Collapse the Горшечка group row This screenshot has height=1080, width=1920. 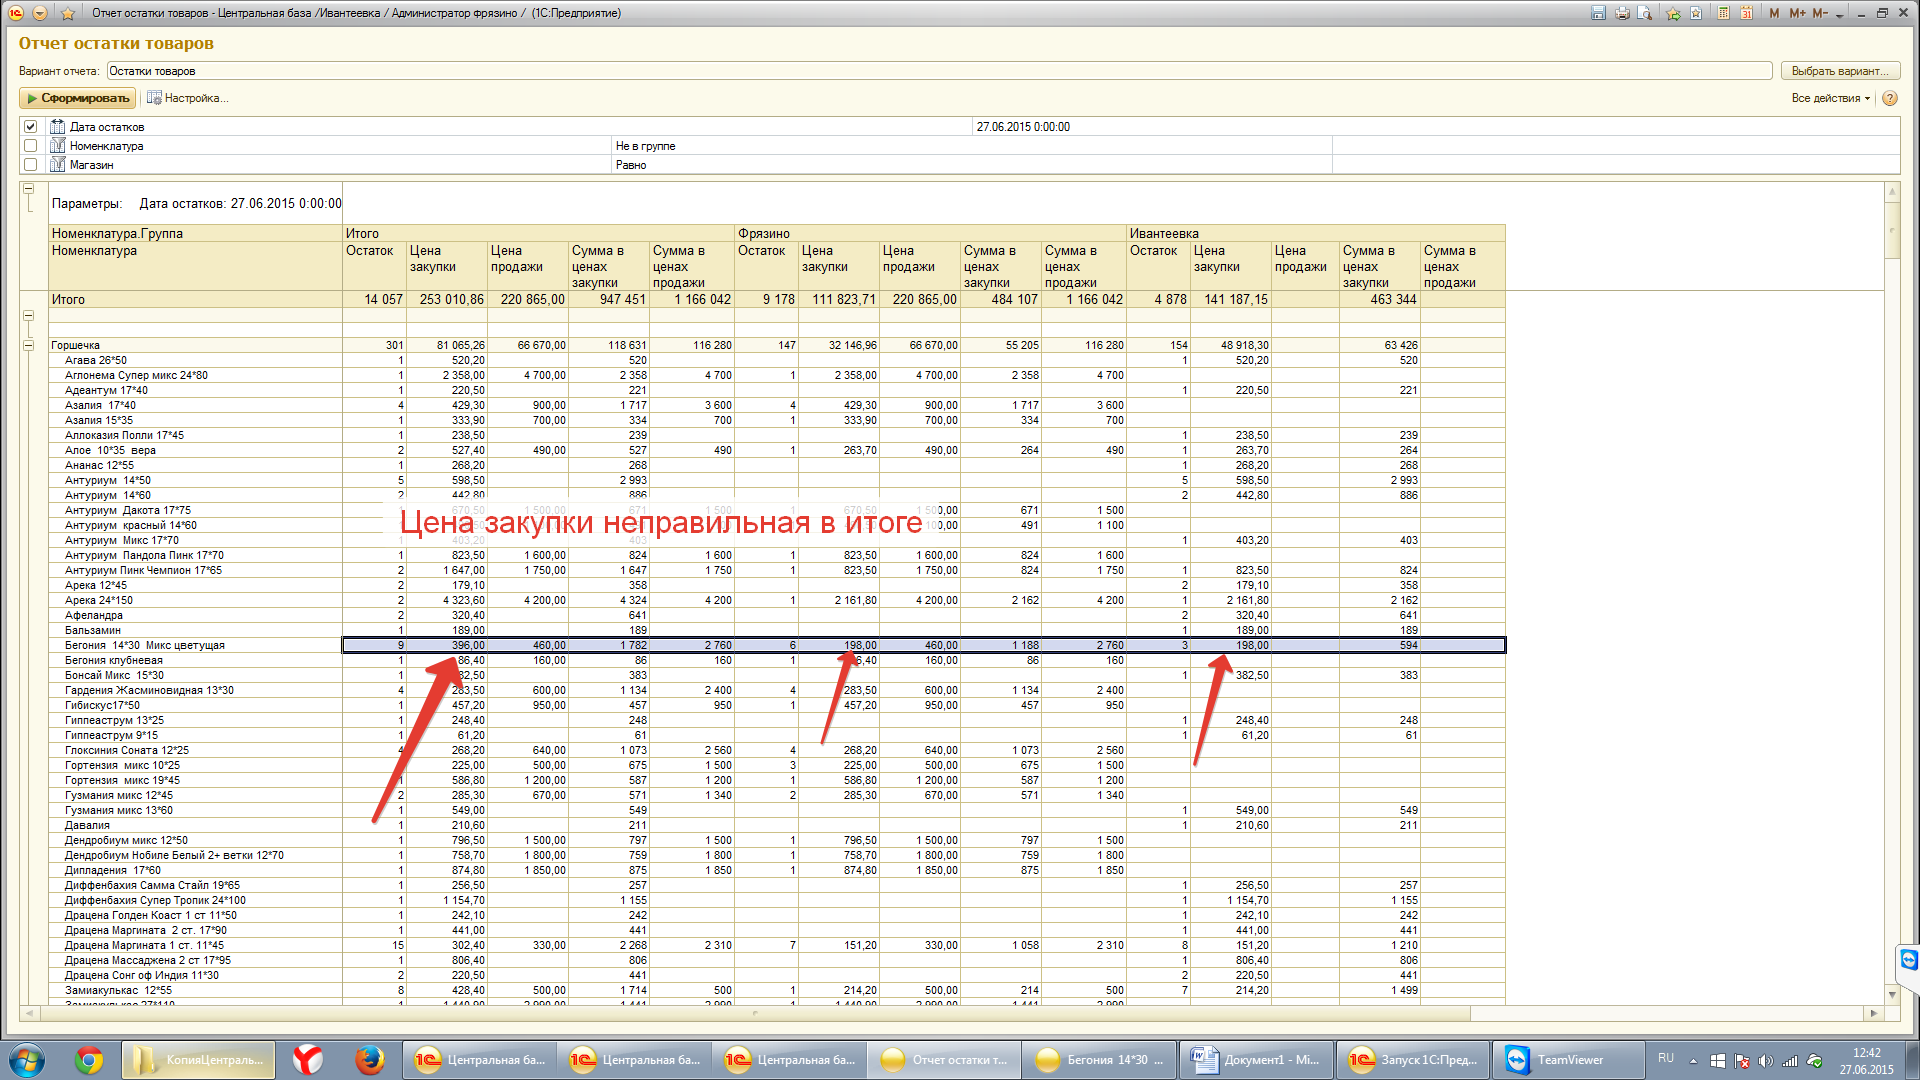[x=28, y=345]
